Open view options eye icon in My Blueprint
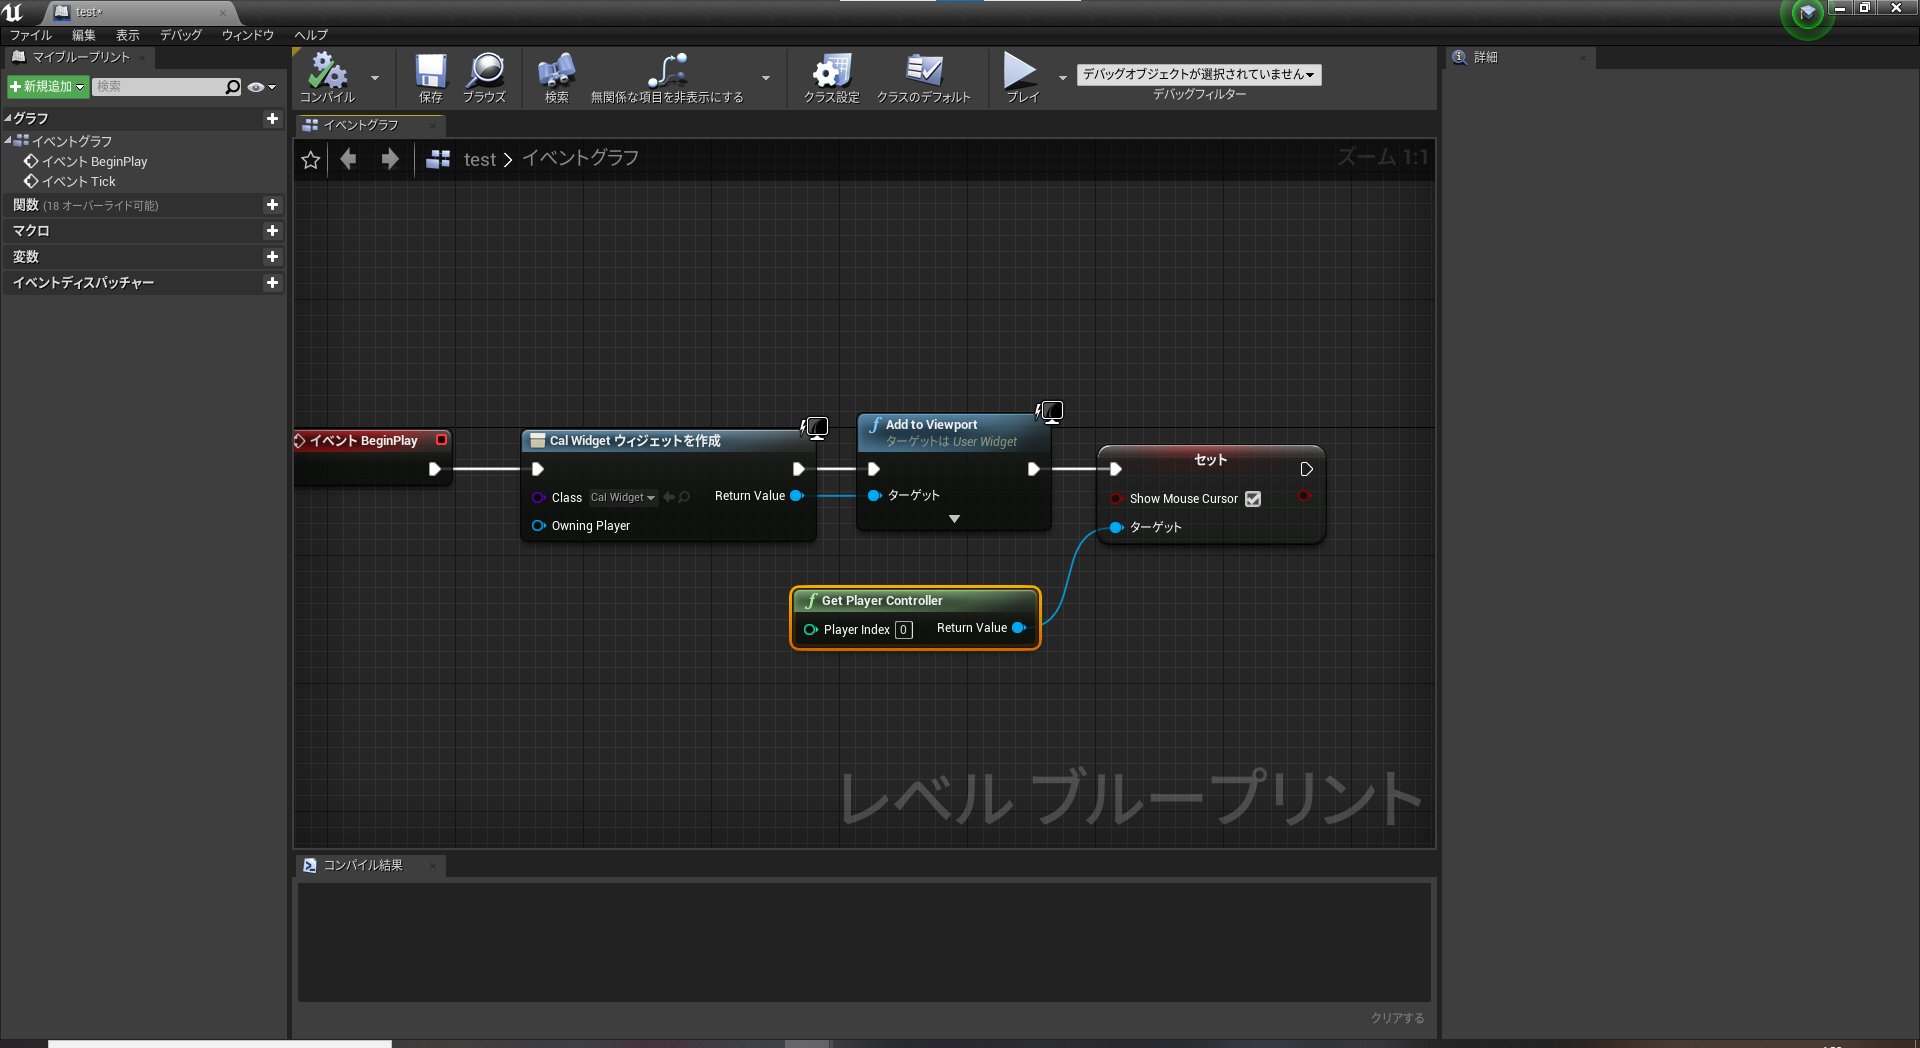Screen dimensions: 1920x1048 point(261,87)
